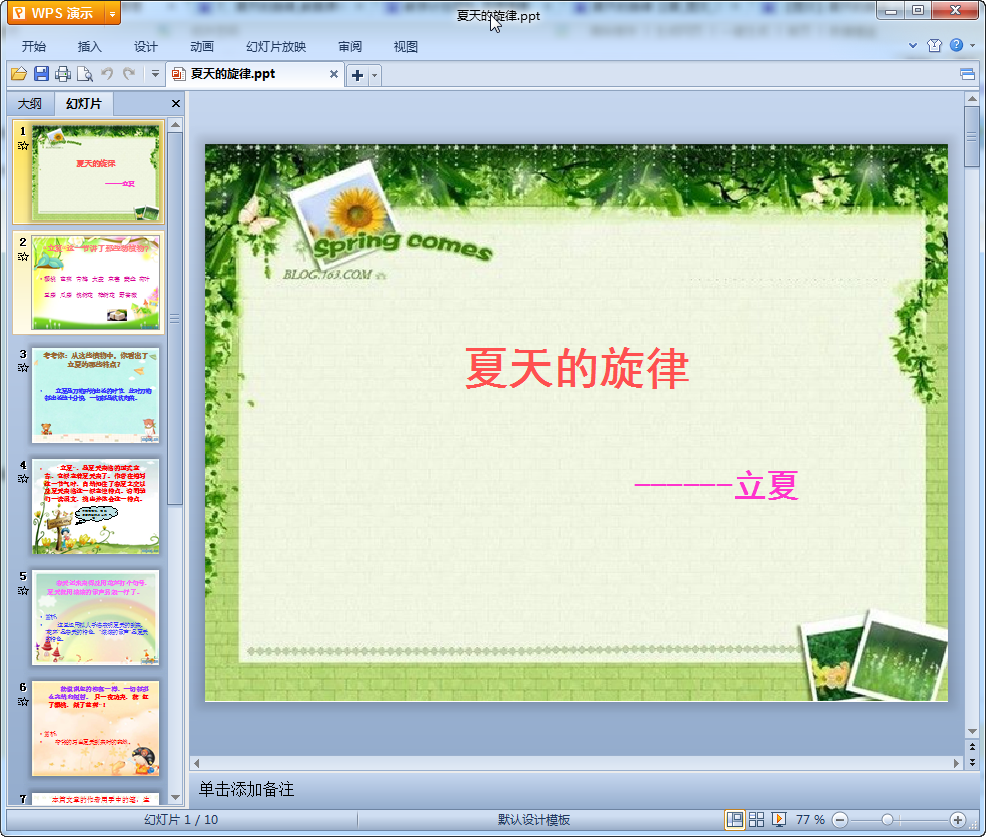The height and width of the screenshot is (837, 986).
Task: Click animation star icon beside slide 2
Action: pyautogui.click(x=23, y=257)
